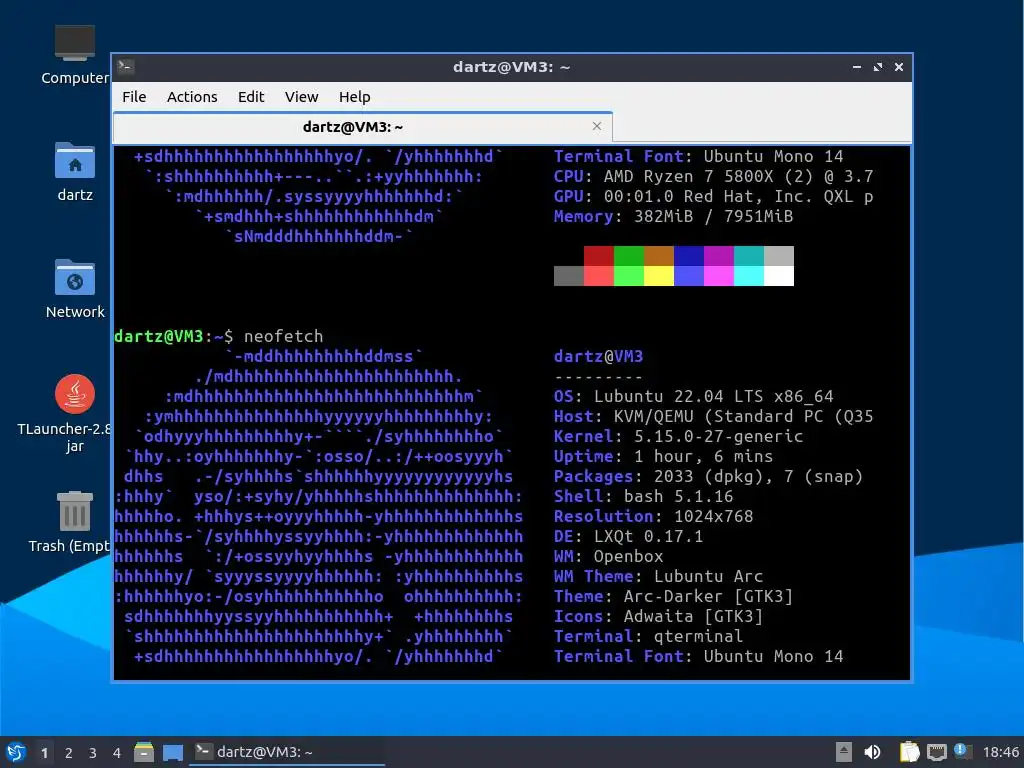Open the dartz home folder icon
The height and width of the screenshot is (768, 1024).
coord(74,171)
